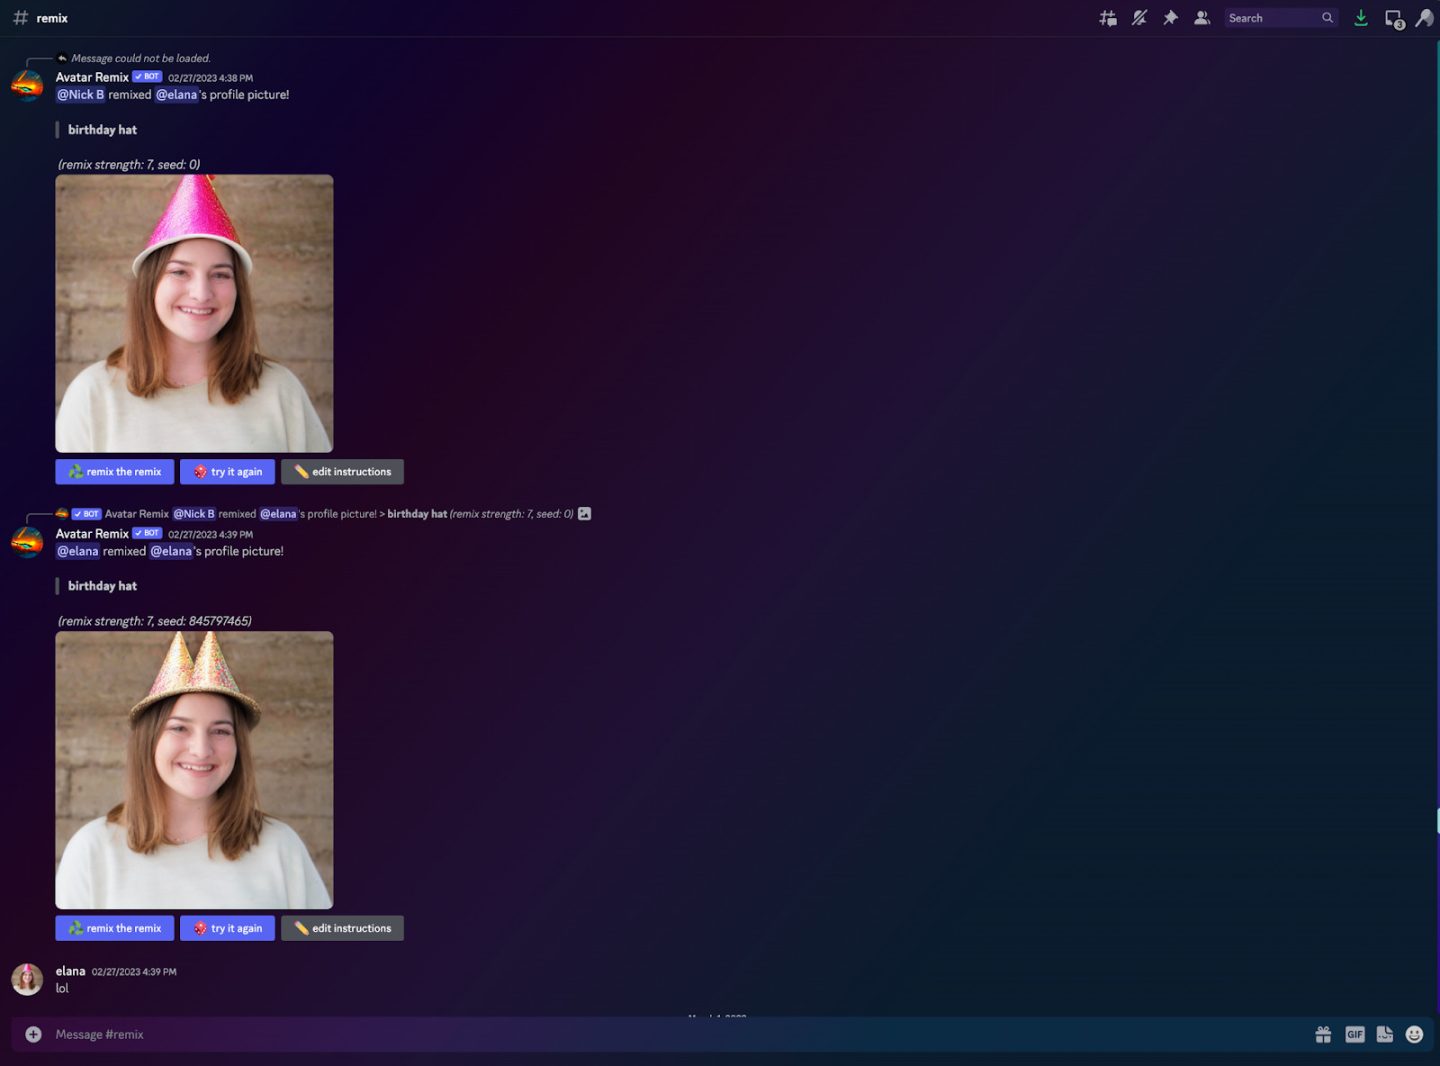Click the Download Apps icon
This screenshot has height=1066, width=1440.
pyautogui.click(x=1360, y=17)
